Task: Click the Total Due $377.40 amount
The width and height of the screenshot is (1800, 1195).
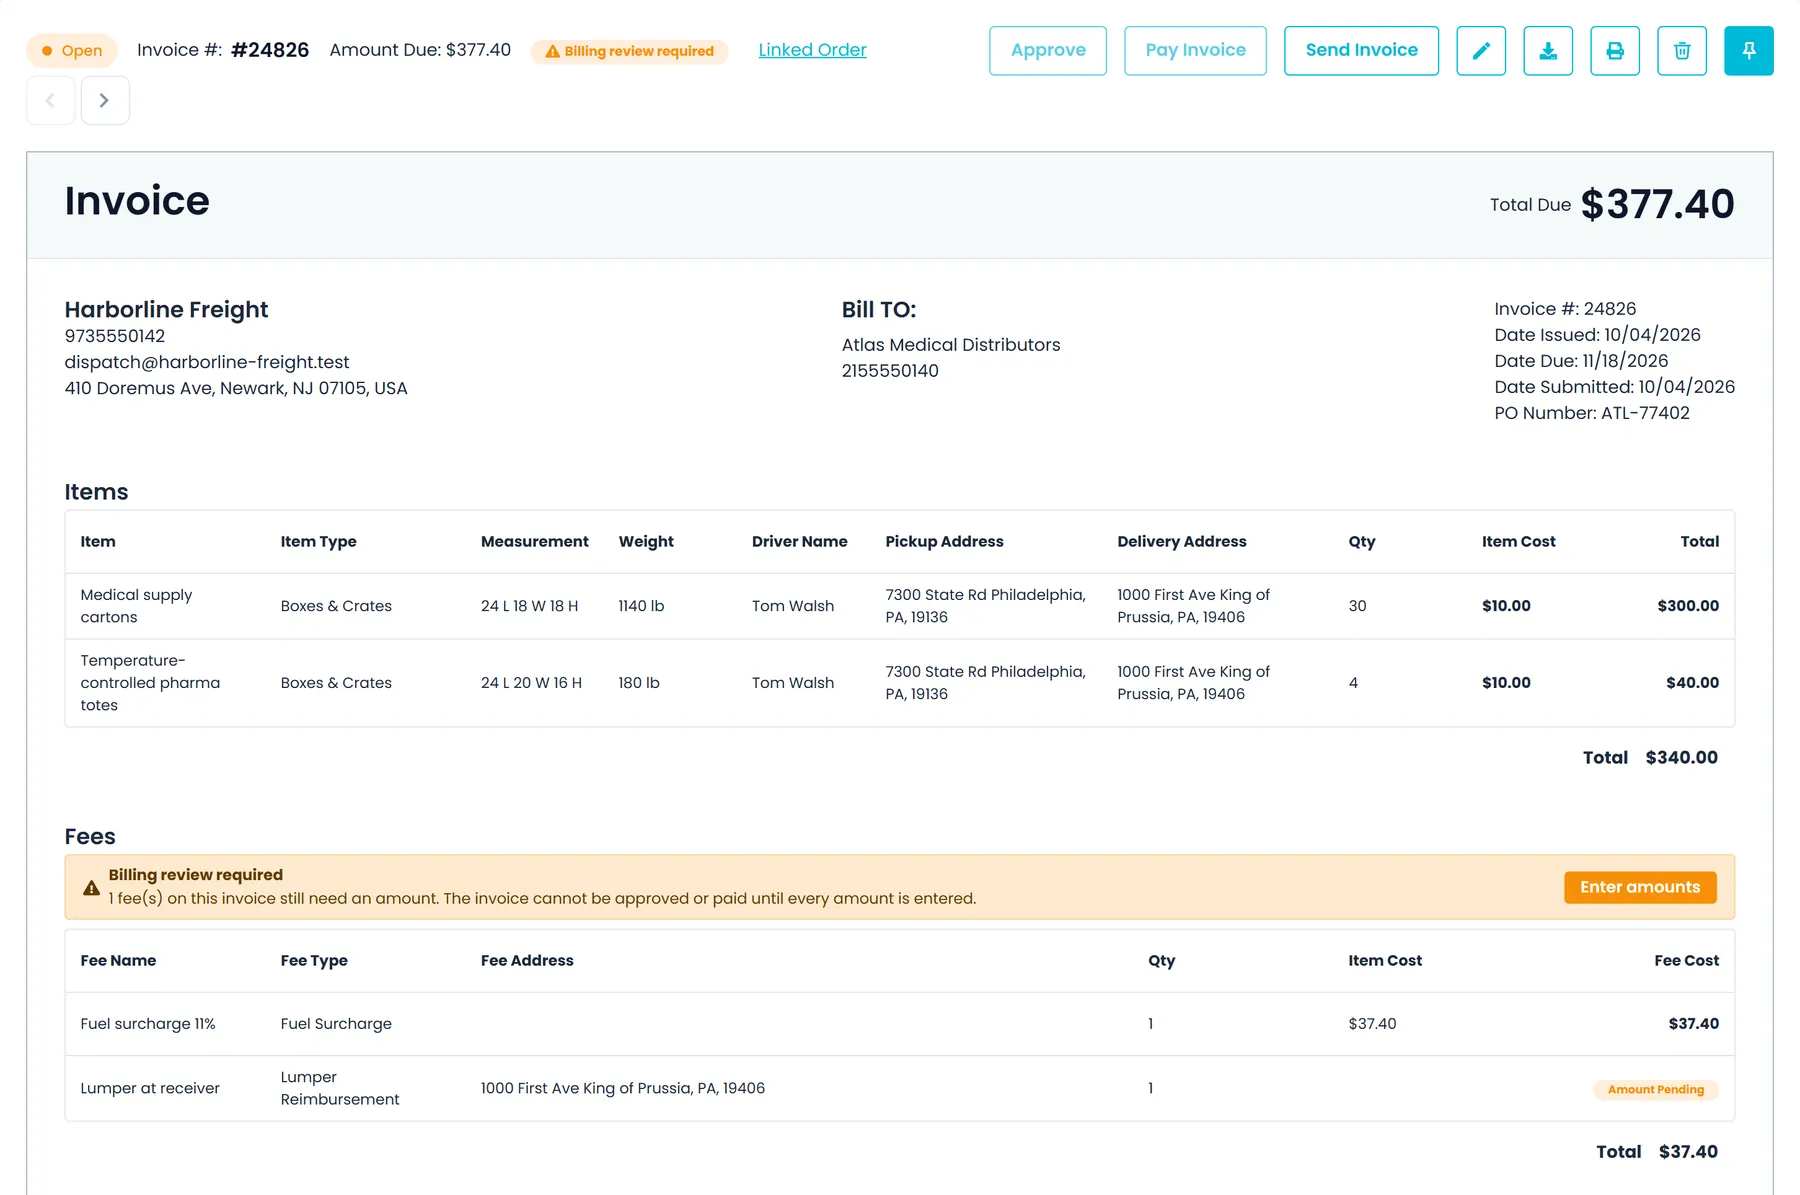Action: coord(1657,205)
